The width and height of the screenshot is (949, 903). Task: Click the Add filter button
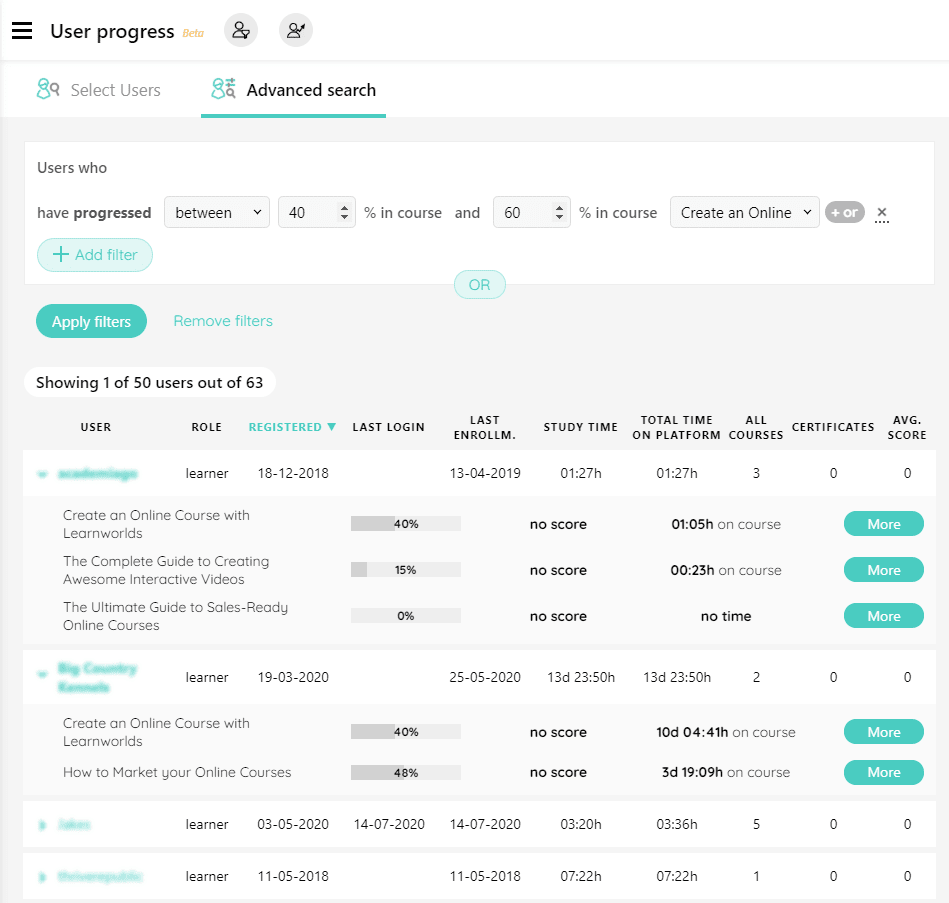point(95,255)
